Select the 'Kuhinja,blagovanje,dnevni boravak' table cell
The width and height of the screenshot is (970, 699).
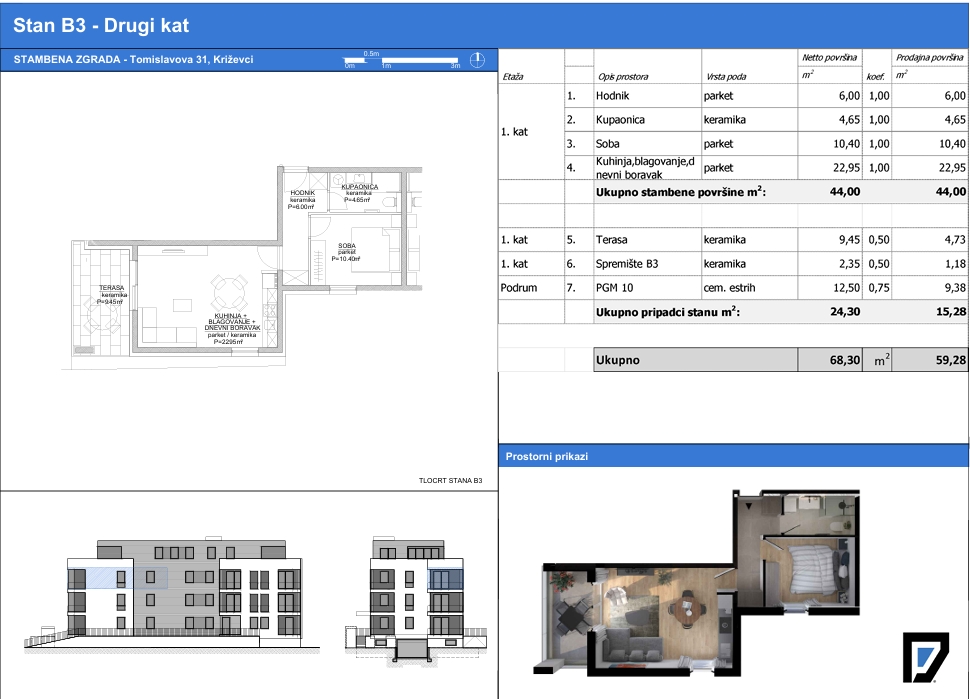pos(647,168)
